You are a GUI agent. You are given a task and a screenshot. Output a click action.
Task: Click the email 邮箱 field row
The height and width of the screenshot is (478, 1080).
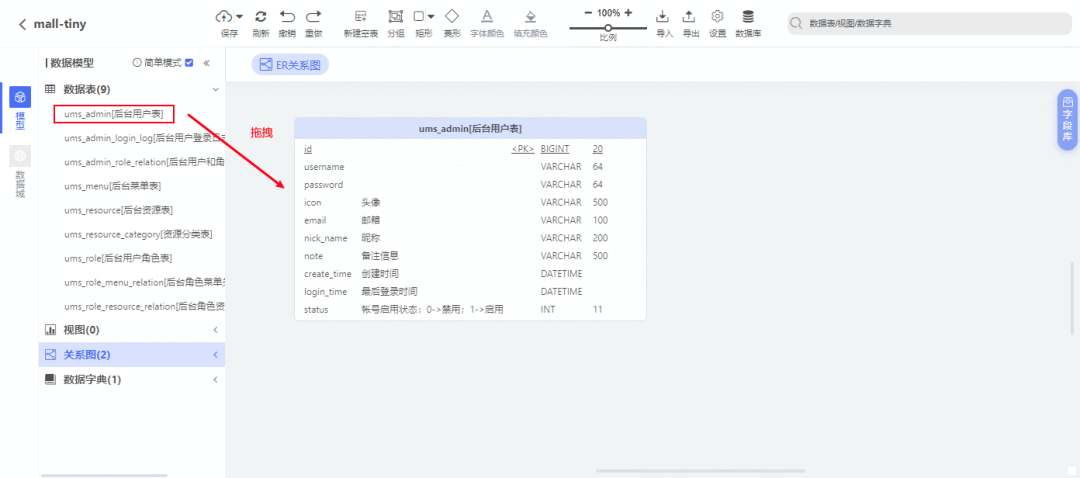pos(470,220)
